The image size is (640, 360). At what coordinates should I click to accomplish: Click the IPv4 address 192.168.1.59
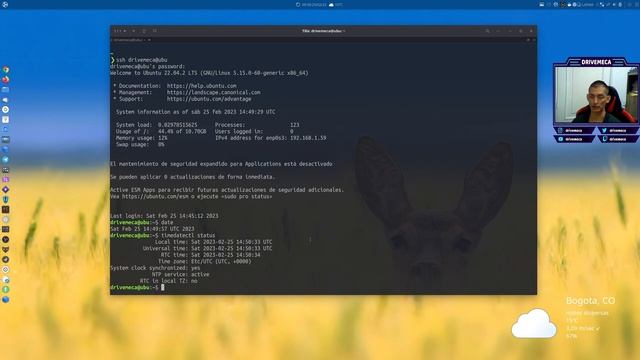[308, 138]
